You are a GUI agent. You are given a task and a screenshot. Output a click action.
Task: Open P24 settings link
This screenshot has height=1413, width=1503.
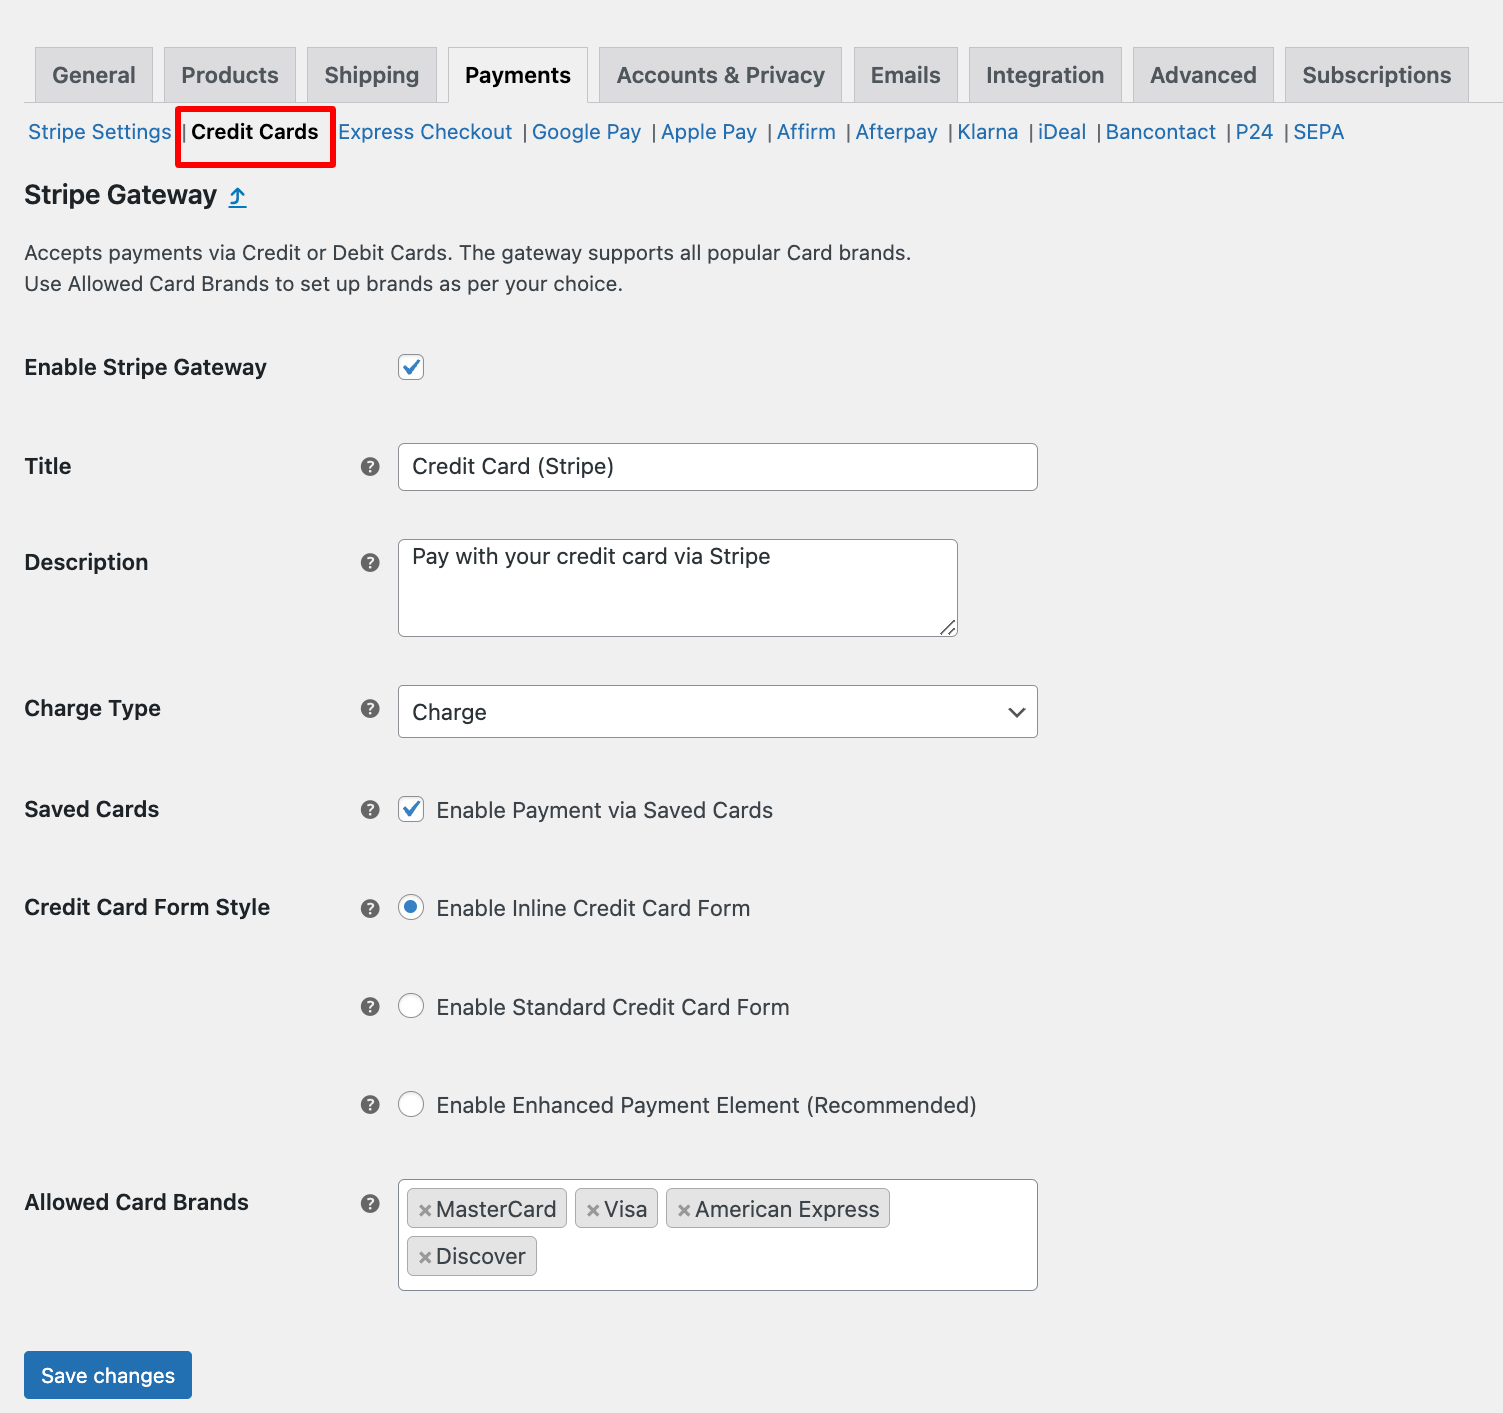pyautogui.click(x=1254, y=132)
